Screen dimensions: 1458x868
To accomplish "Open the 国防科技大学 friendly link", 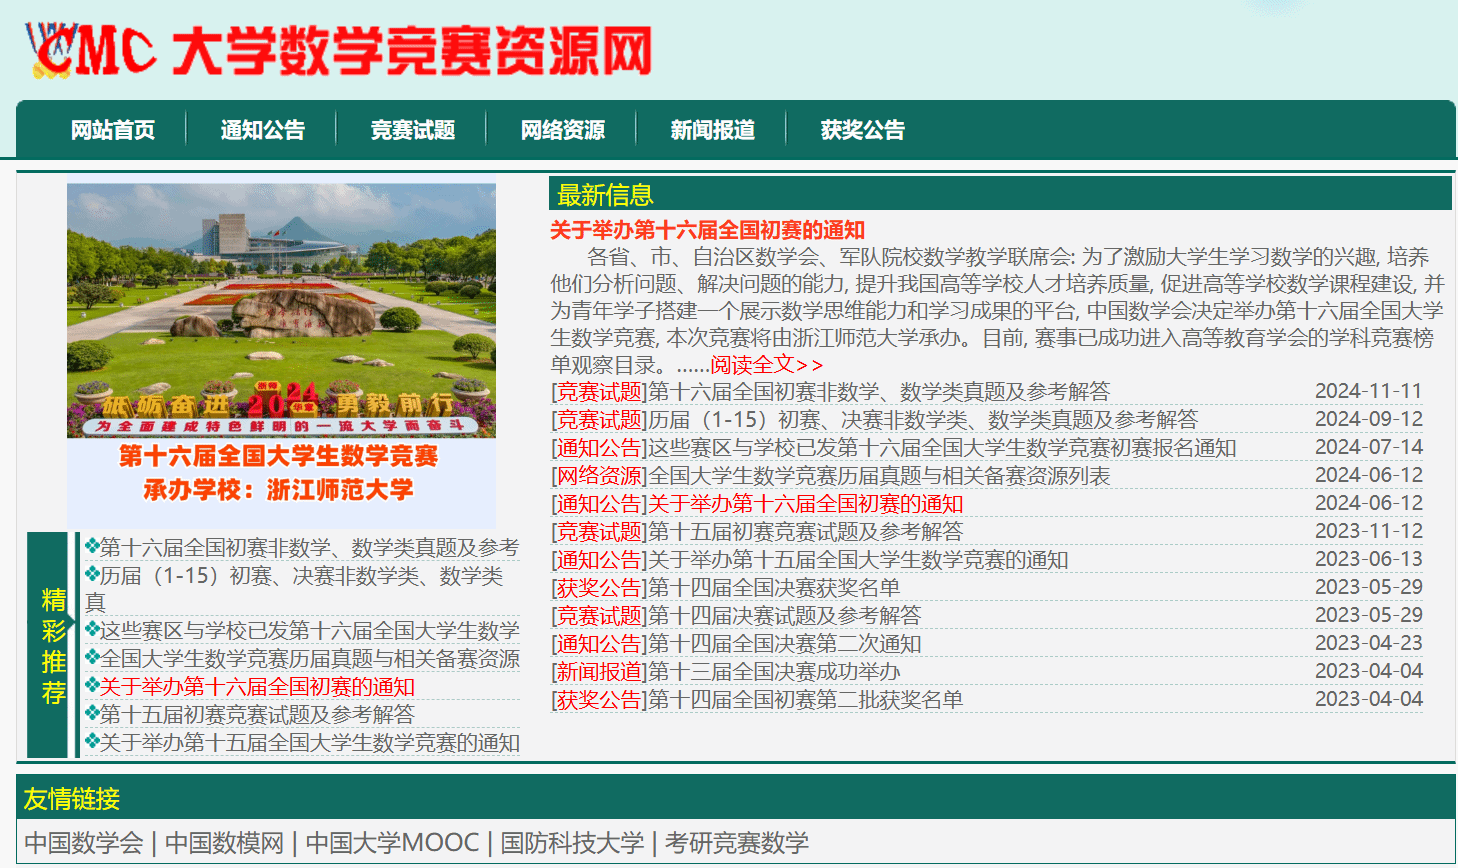I will click(x=572, y=843).
